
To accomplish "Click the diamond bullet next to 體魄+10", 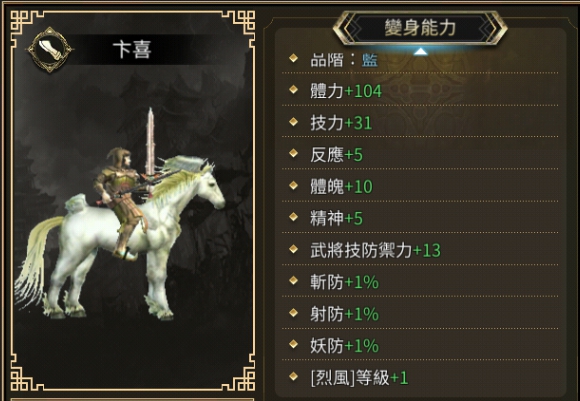I will (294, 185).
